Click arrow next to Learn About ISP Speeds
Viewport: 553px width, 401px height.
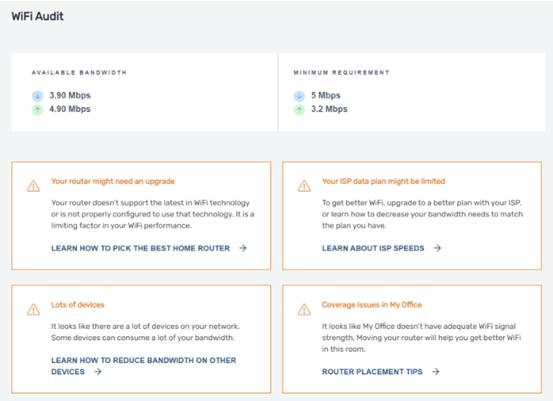click(x=437, y=248)
